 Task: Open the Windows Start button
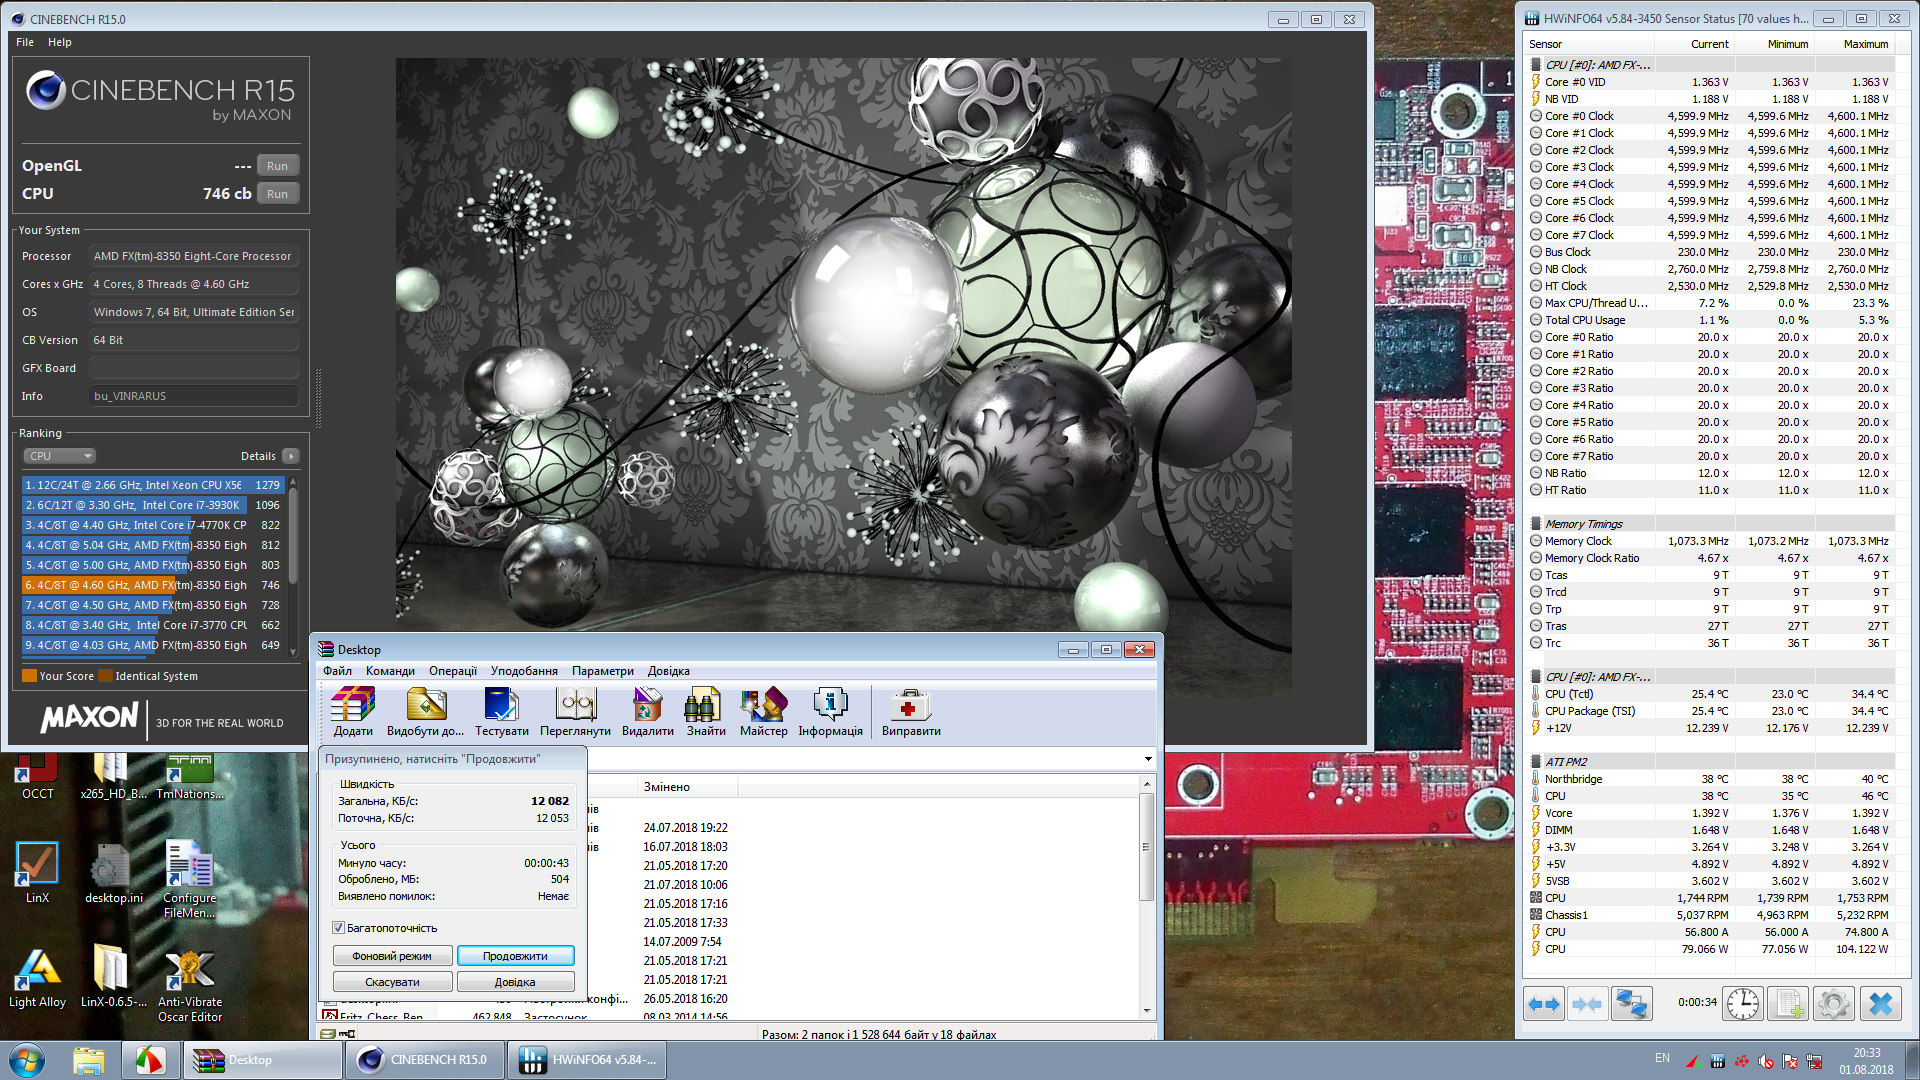pyautogui.click(x=27, y=1060)
